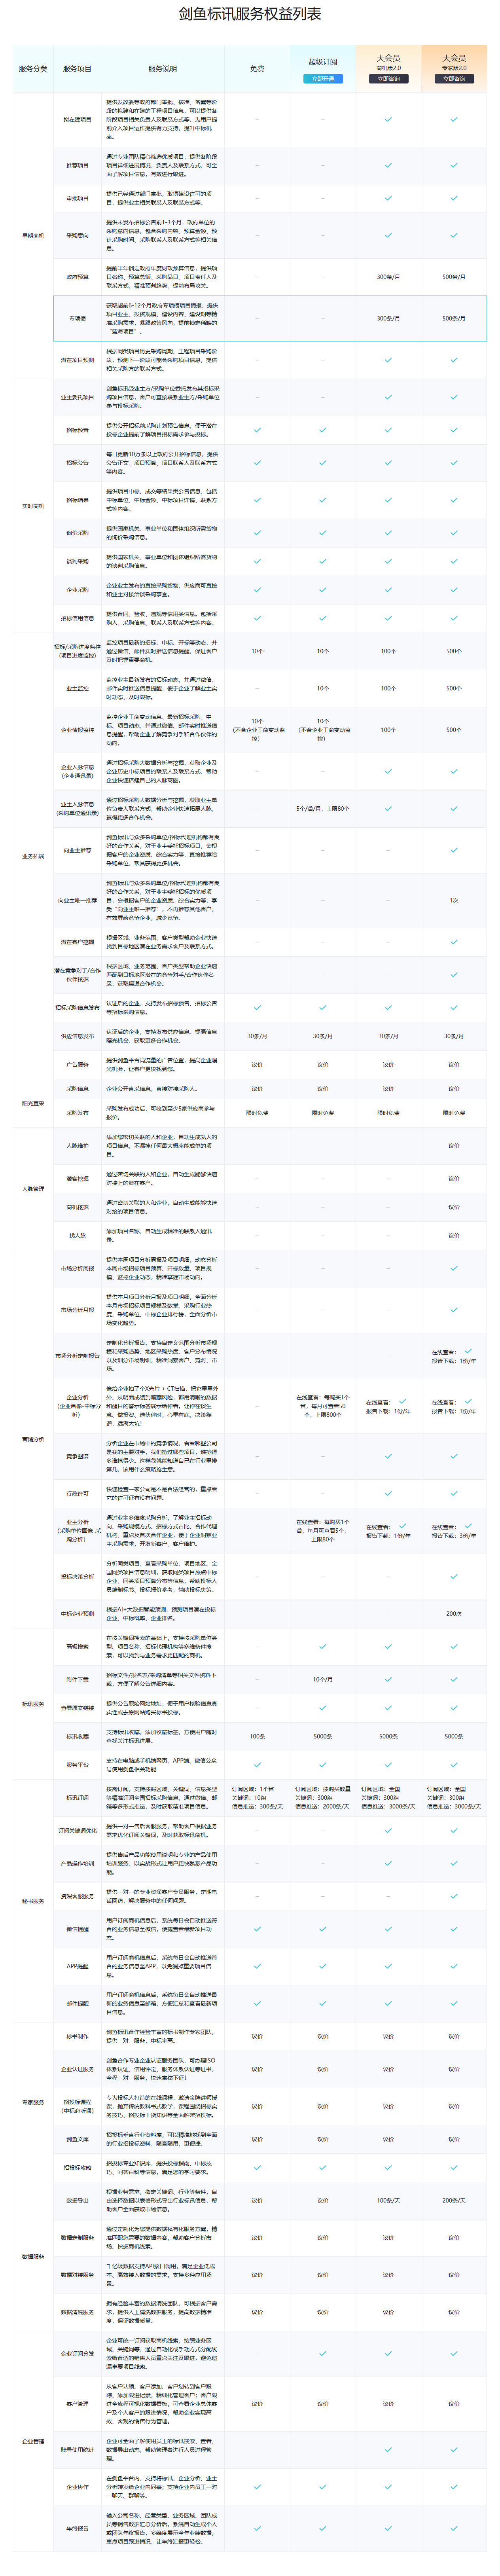The height and width of the screenshot is (2576, 500).
Task: Click 100条 in the 标讯收藏 row
Action: [257, 1736]
